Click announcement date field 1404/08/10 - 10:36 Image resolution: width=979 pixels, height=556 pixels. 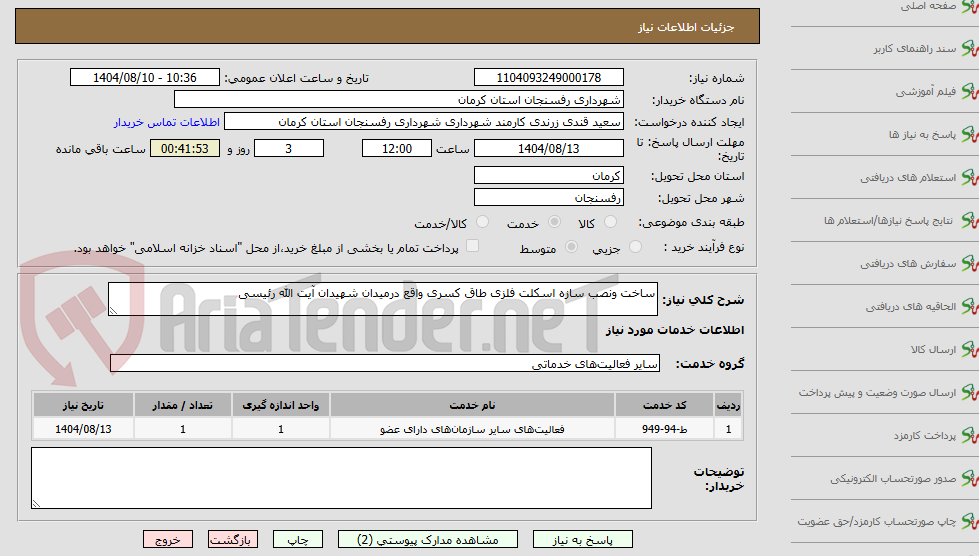[145, 77]
